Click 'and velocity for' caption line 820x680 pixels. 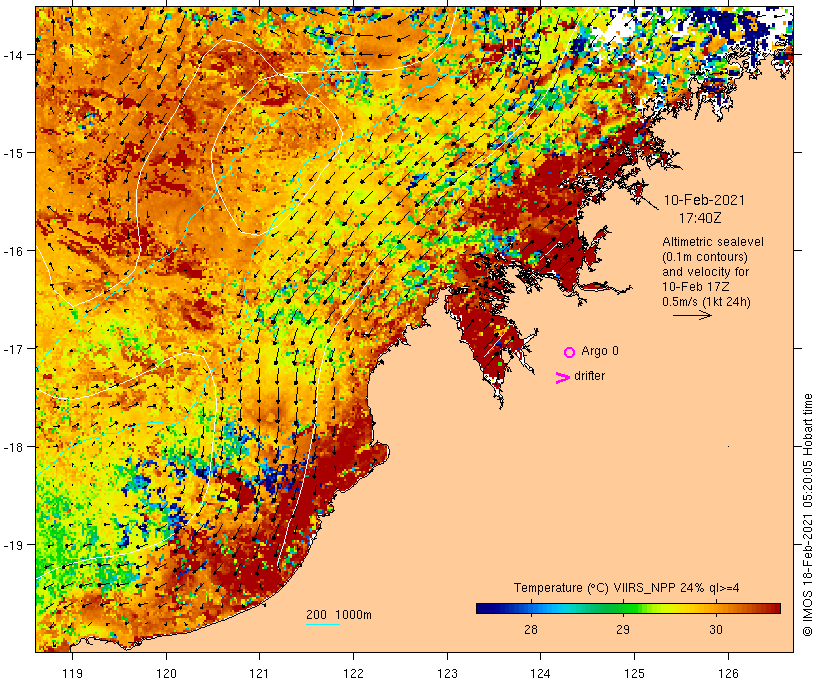tap(705, 271)
